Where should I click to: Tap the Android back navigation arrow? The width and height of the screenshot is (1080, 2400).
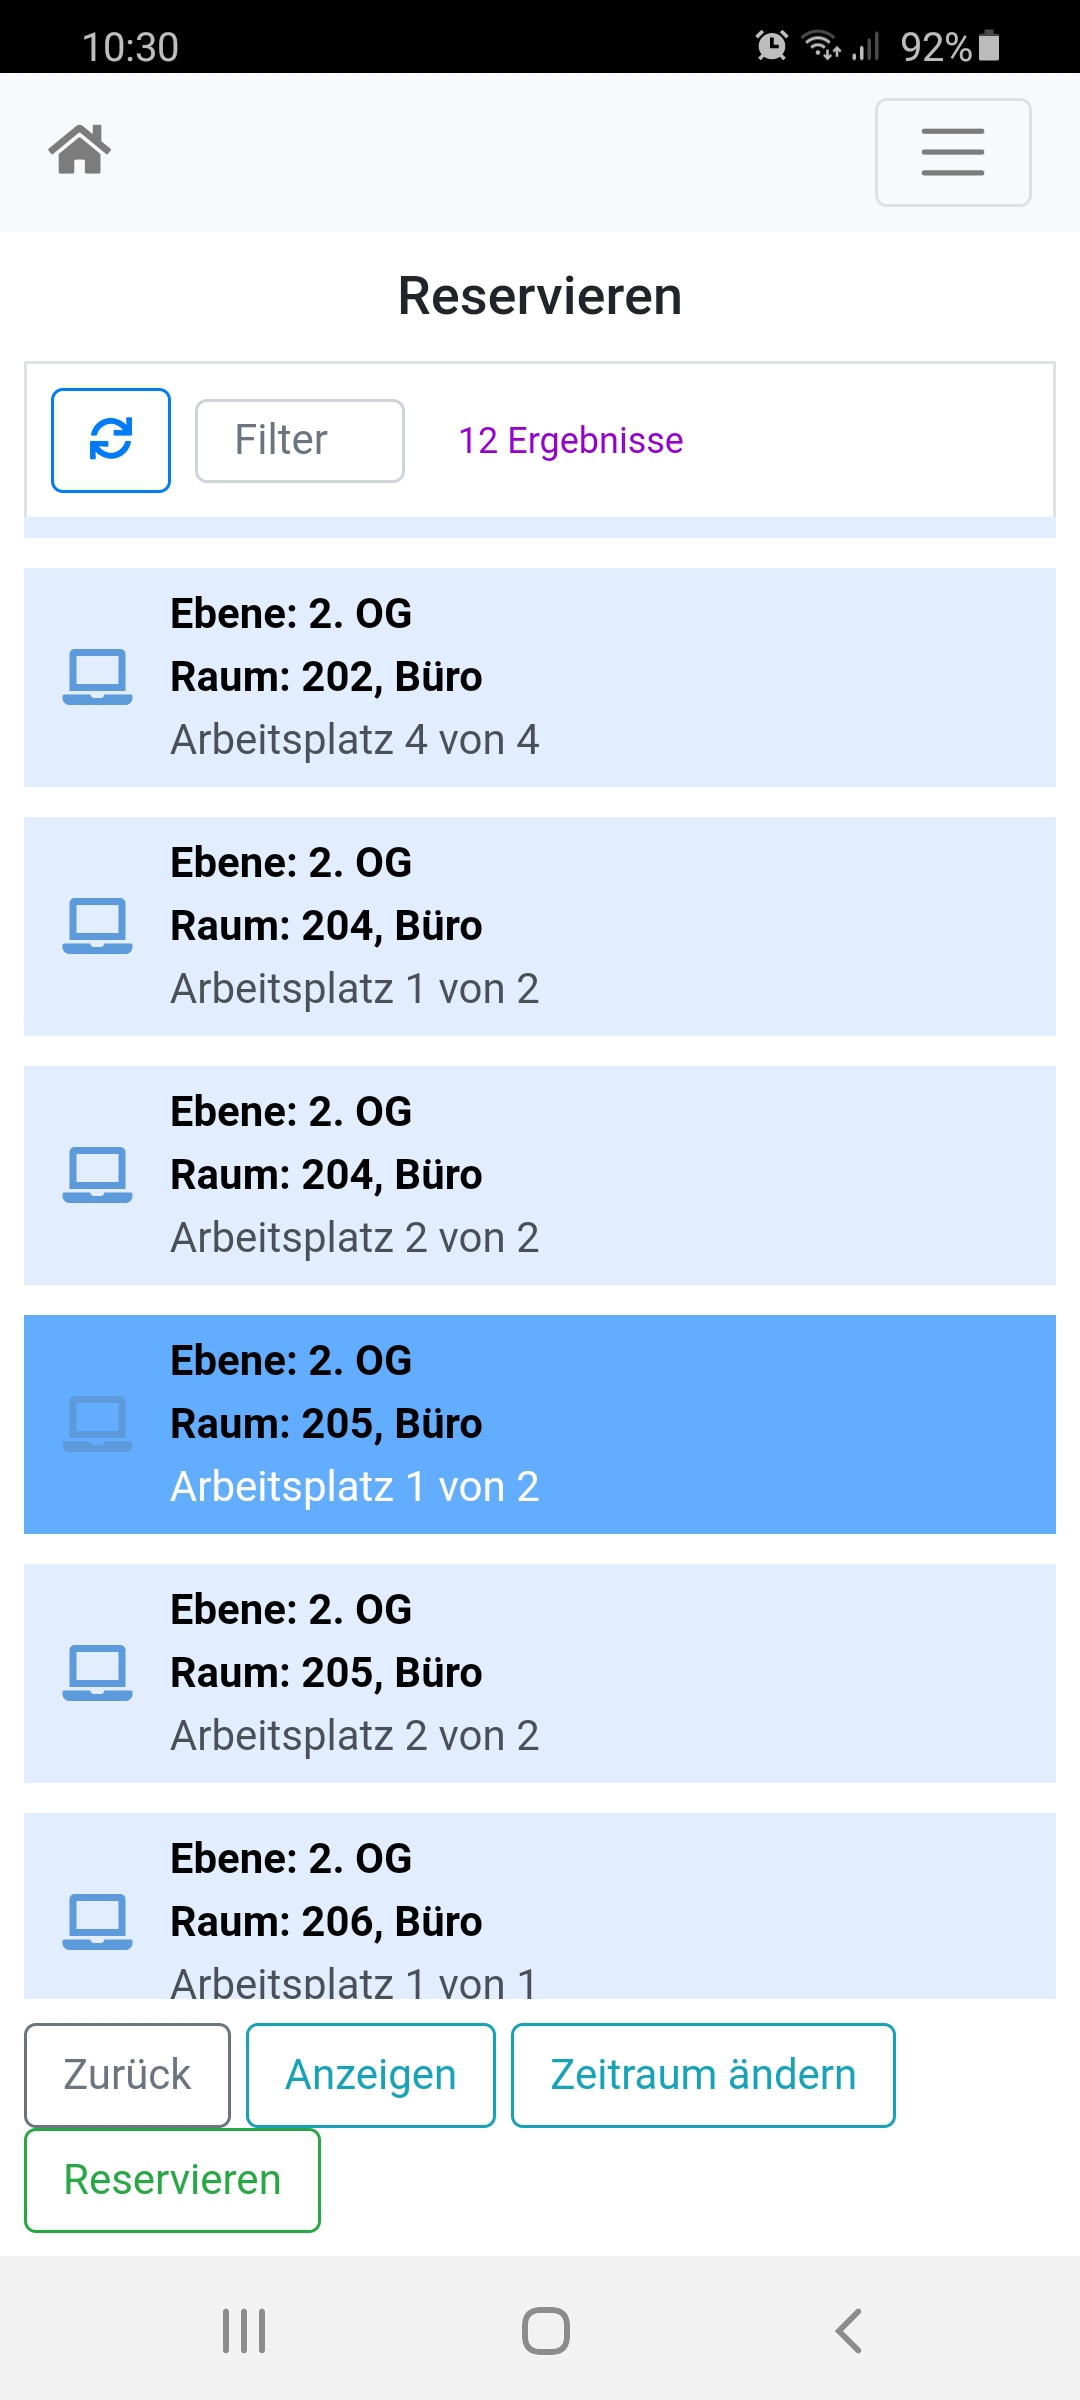pos(848,2331)
